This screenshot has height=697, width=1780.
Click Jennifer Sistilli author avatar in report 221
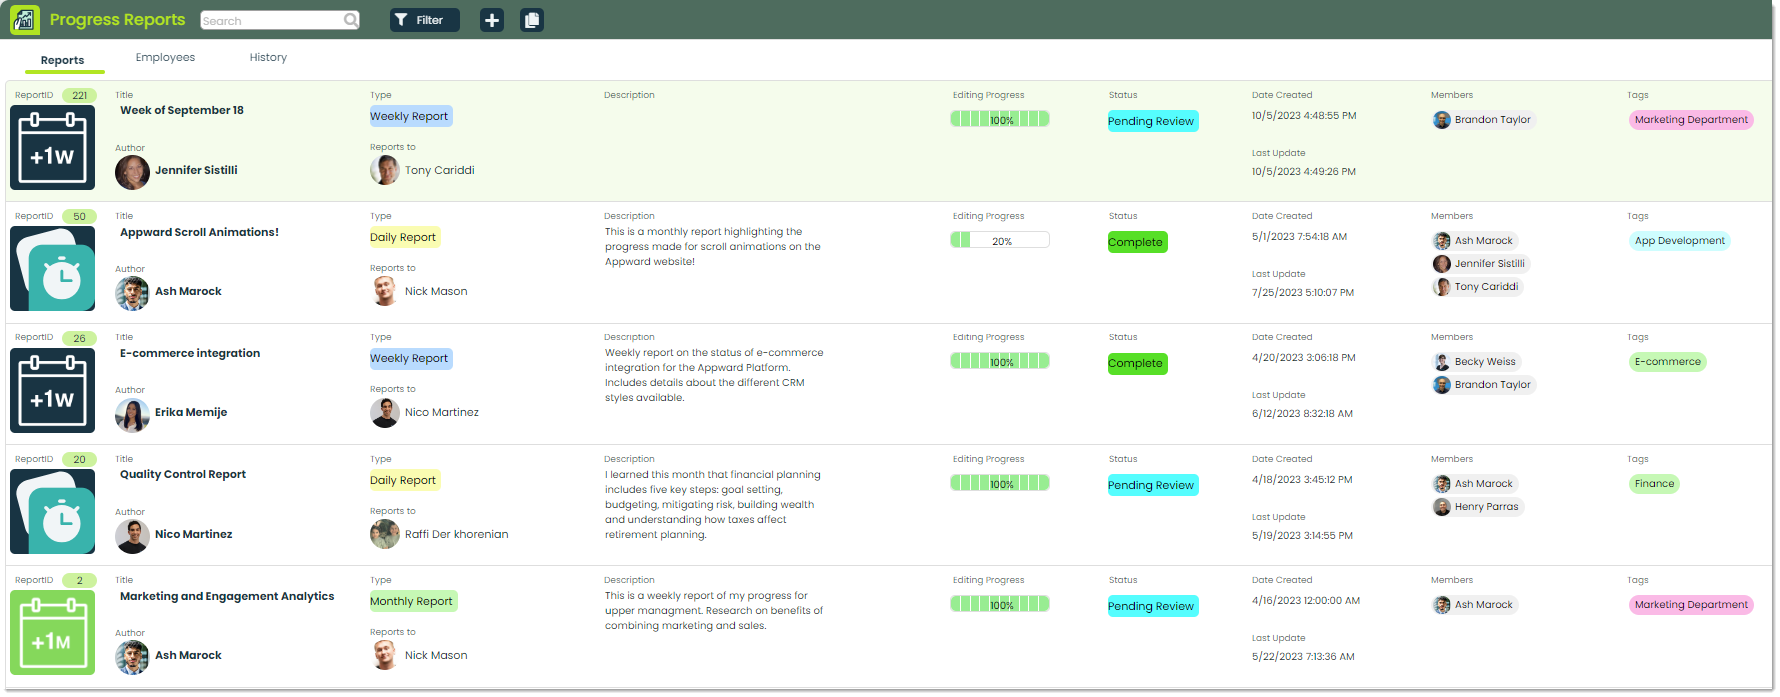[132, 172]
